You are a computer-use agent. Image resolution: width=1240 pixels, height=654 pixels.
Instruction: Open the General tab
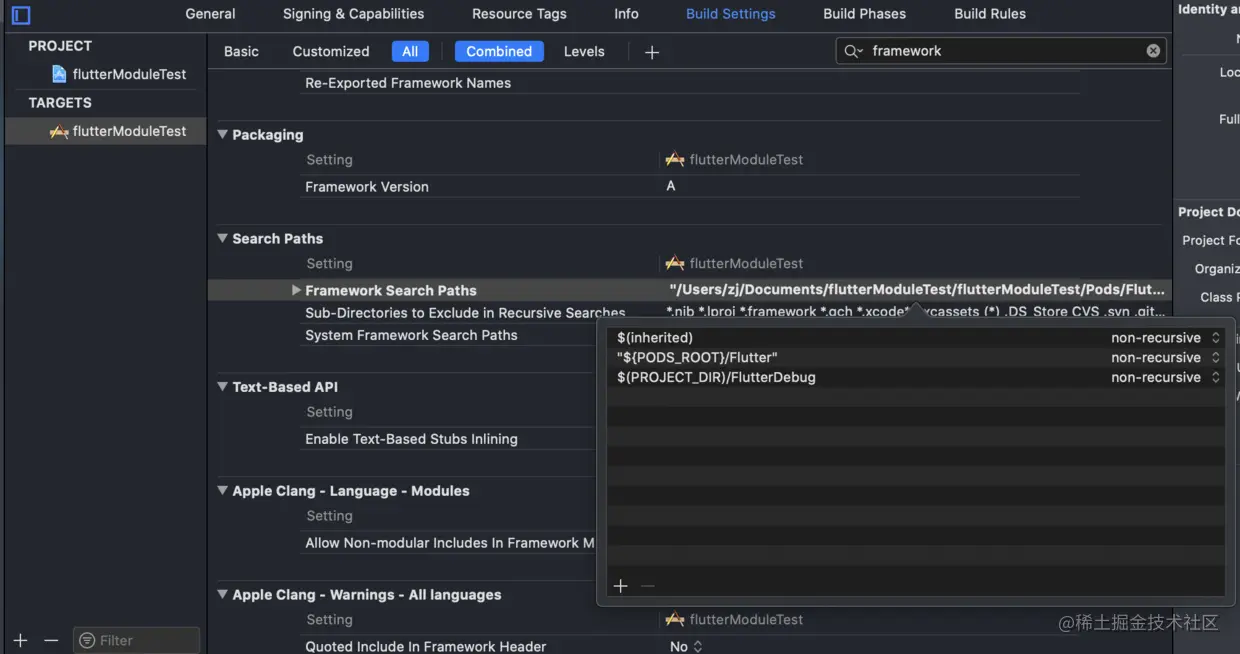click(210, 14)
